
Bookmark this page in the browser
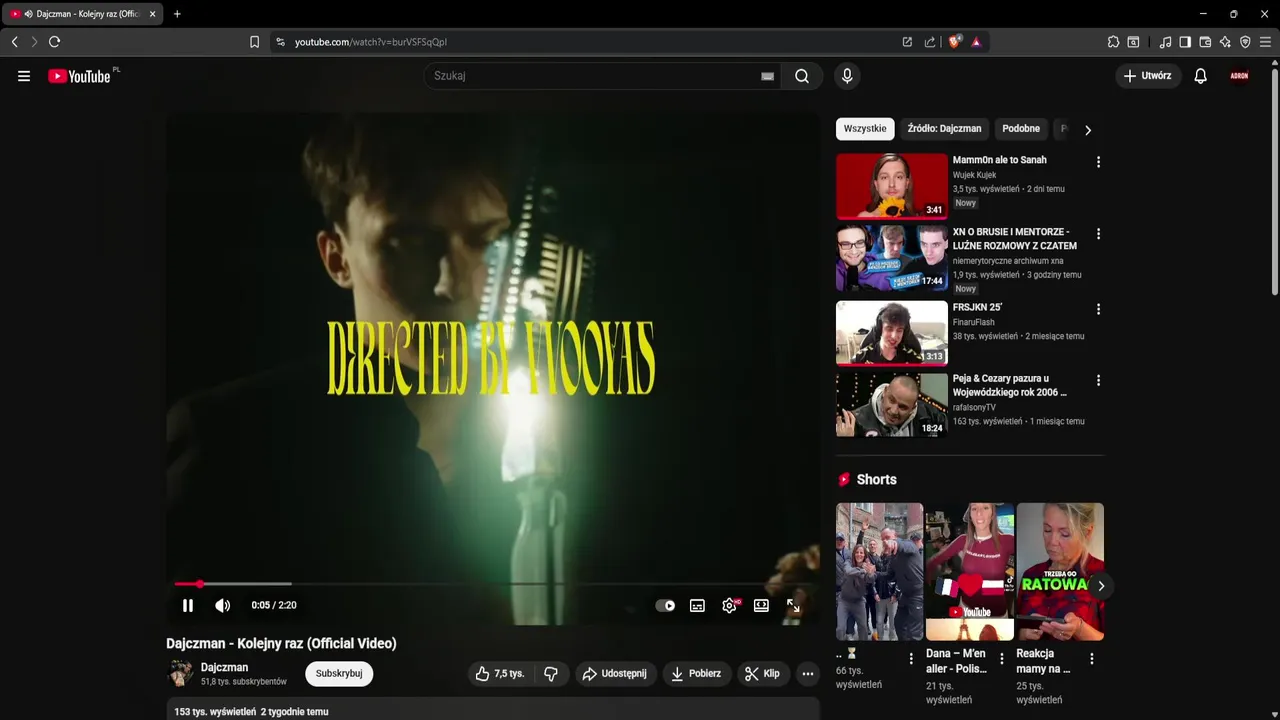click(x=254, y=42)
